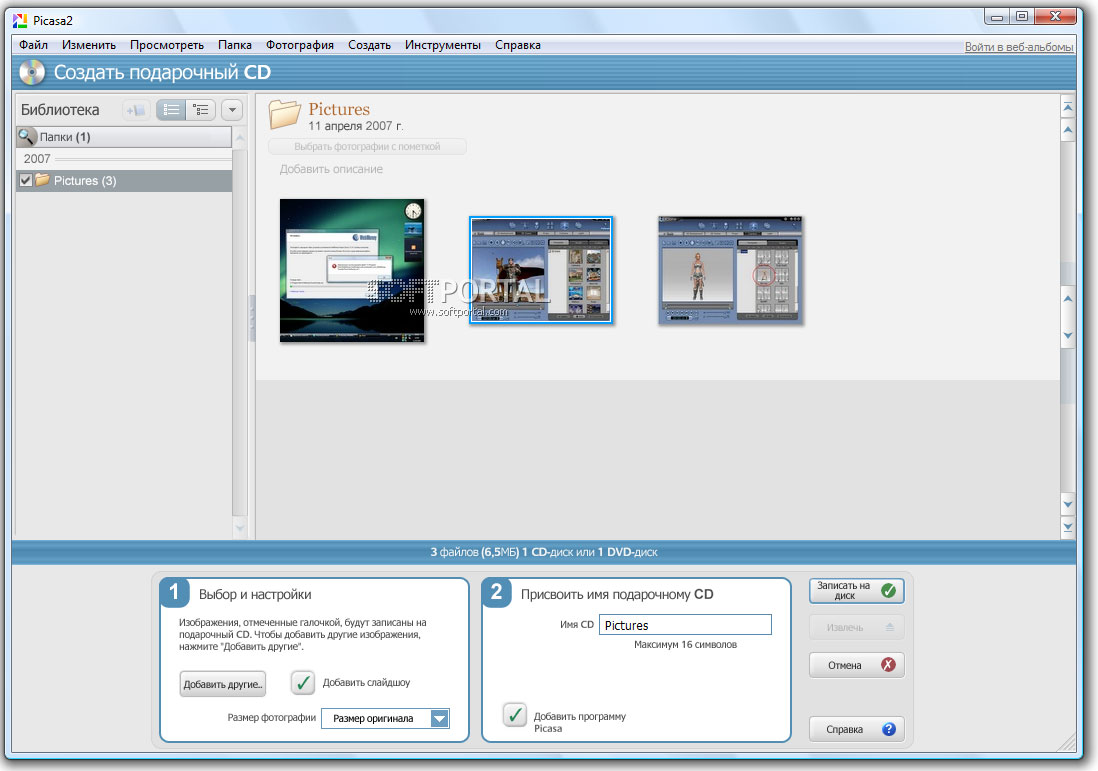Open the Просмотреть menu
The height and width of the screenshot is (771, 1098).
[x=167, y=45]
